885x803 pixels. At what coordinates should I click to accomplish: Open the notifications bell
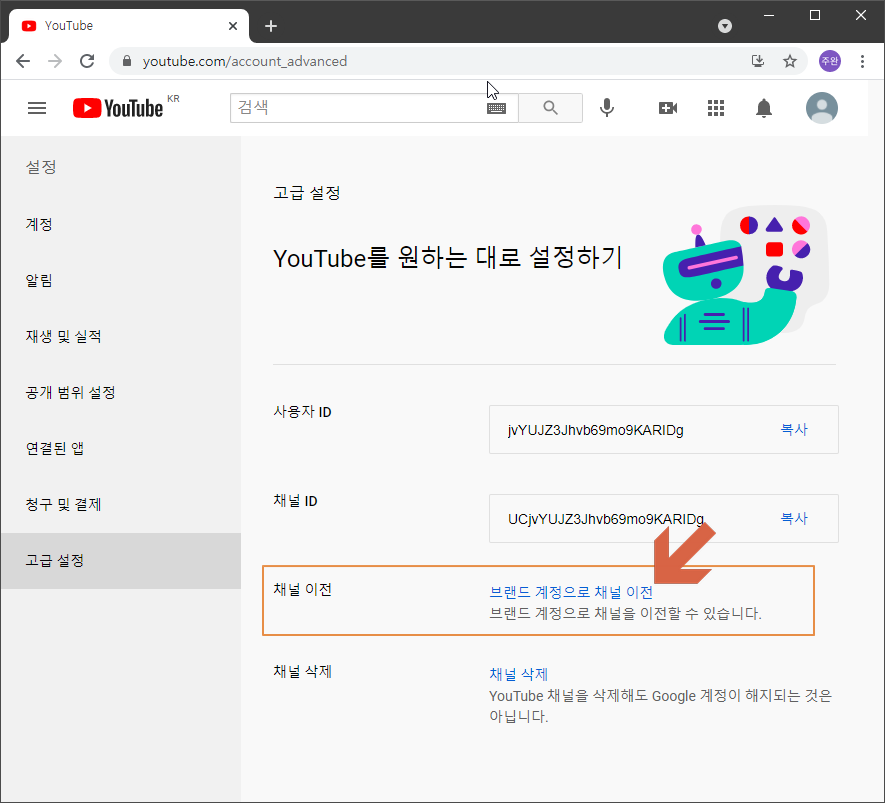point(764,108)
